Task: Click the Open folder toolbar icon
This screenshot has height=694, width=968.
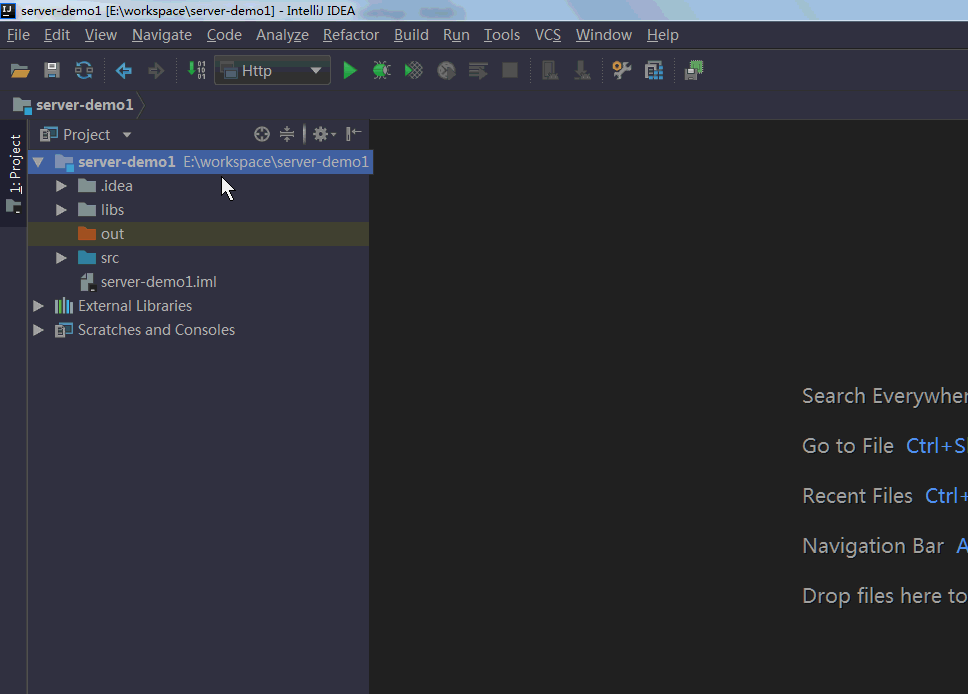Action: (x=20, y=71)
